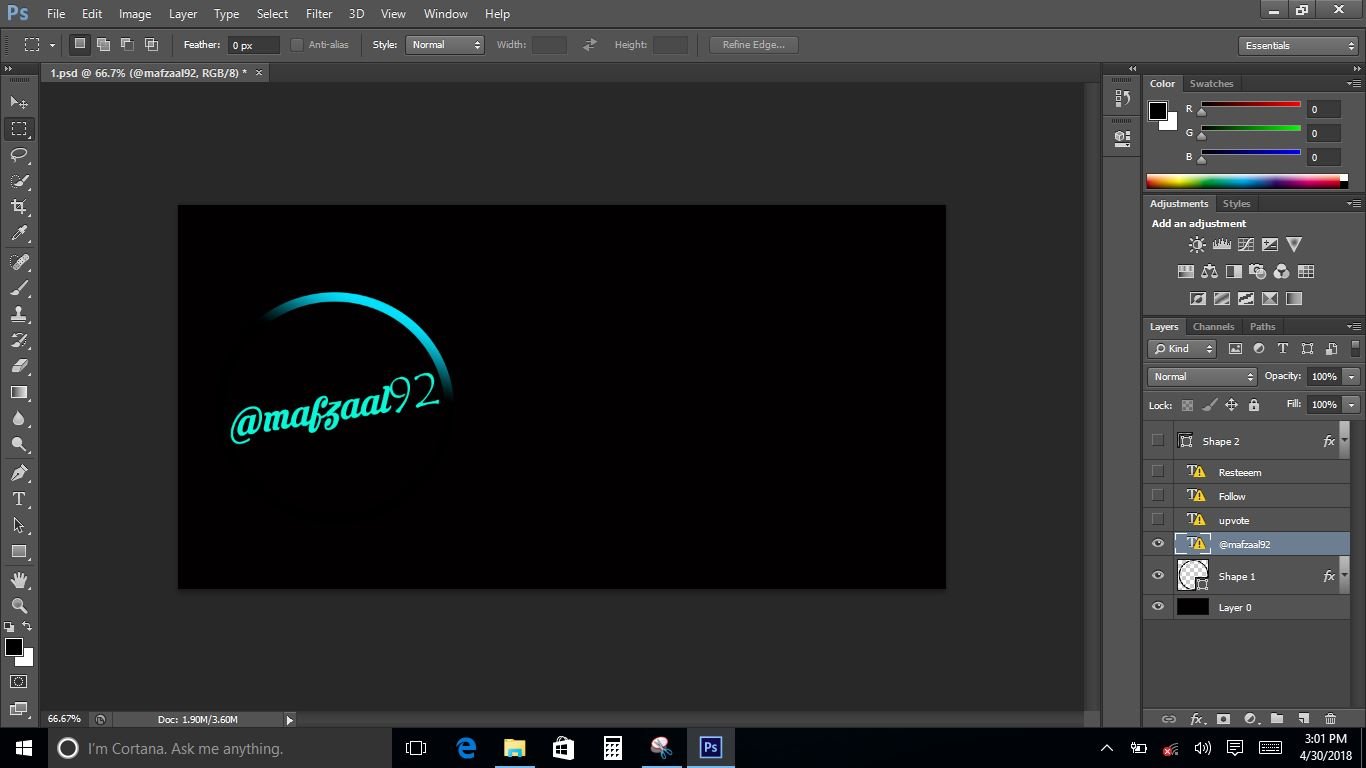
Task: Select the History Brush tool
Action: pos(19,340)
